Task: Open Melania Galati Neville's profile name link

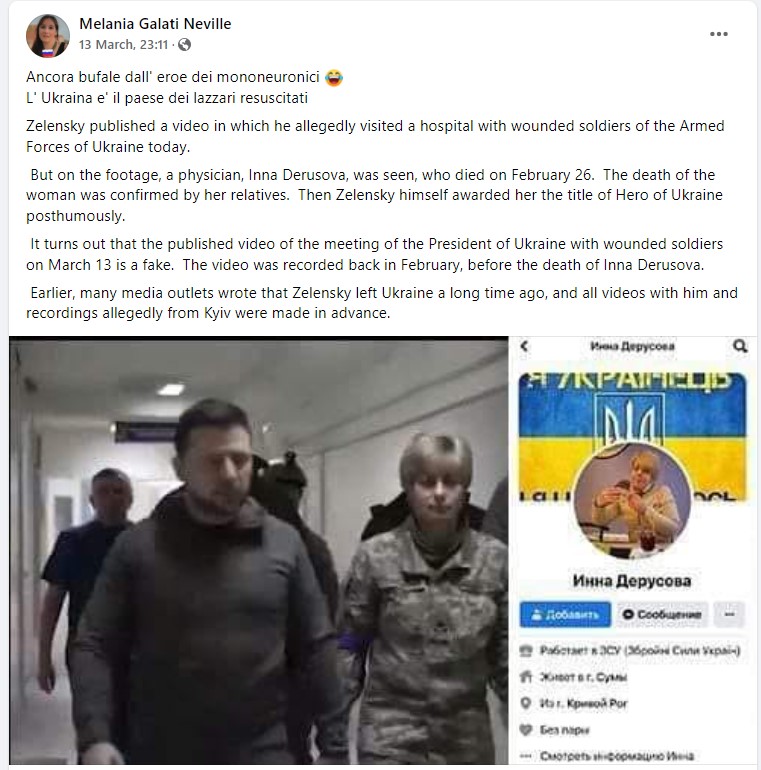Action: 155,24
